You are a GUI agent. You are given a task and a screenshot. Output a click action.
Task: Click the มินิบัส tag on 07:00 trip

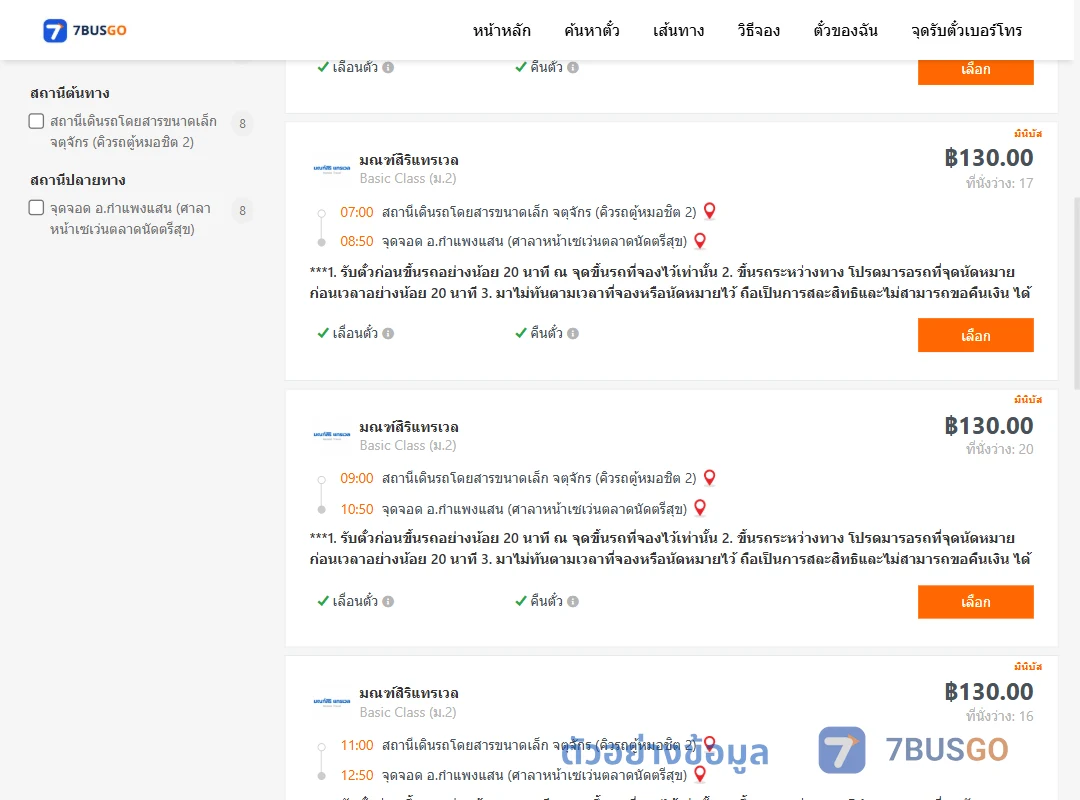click(1028, 134)
